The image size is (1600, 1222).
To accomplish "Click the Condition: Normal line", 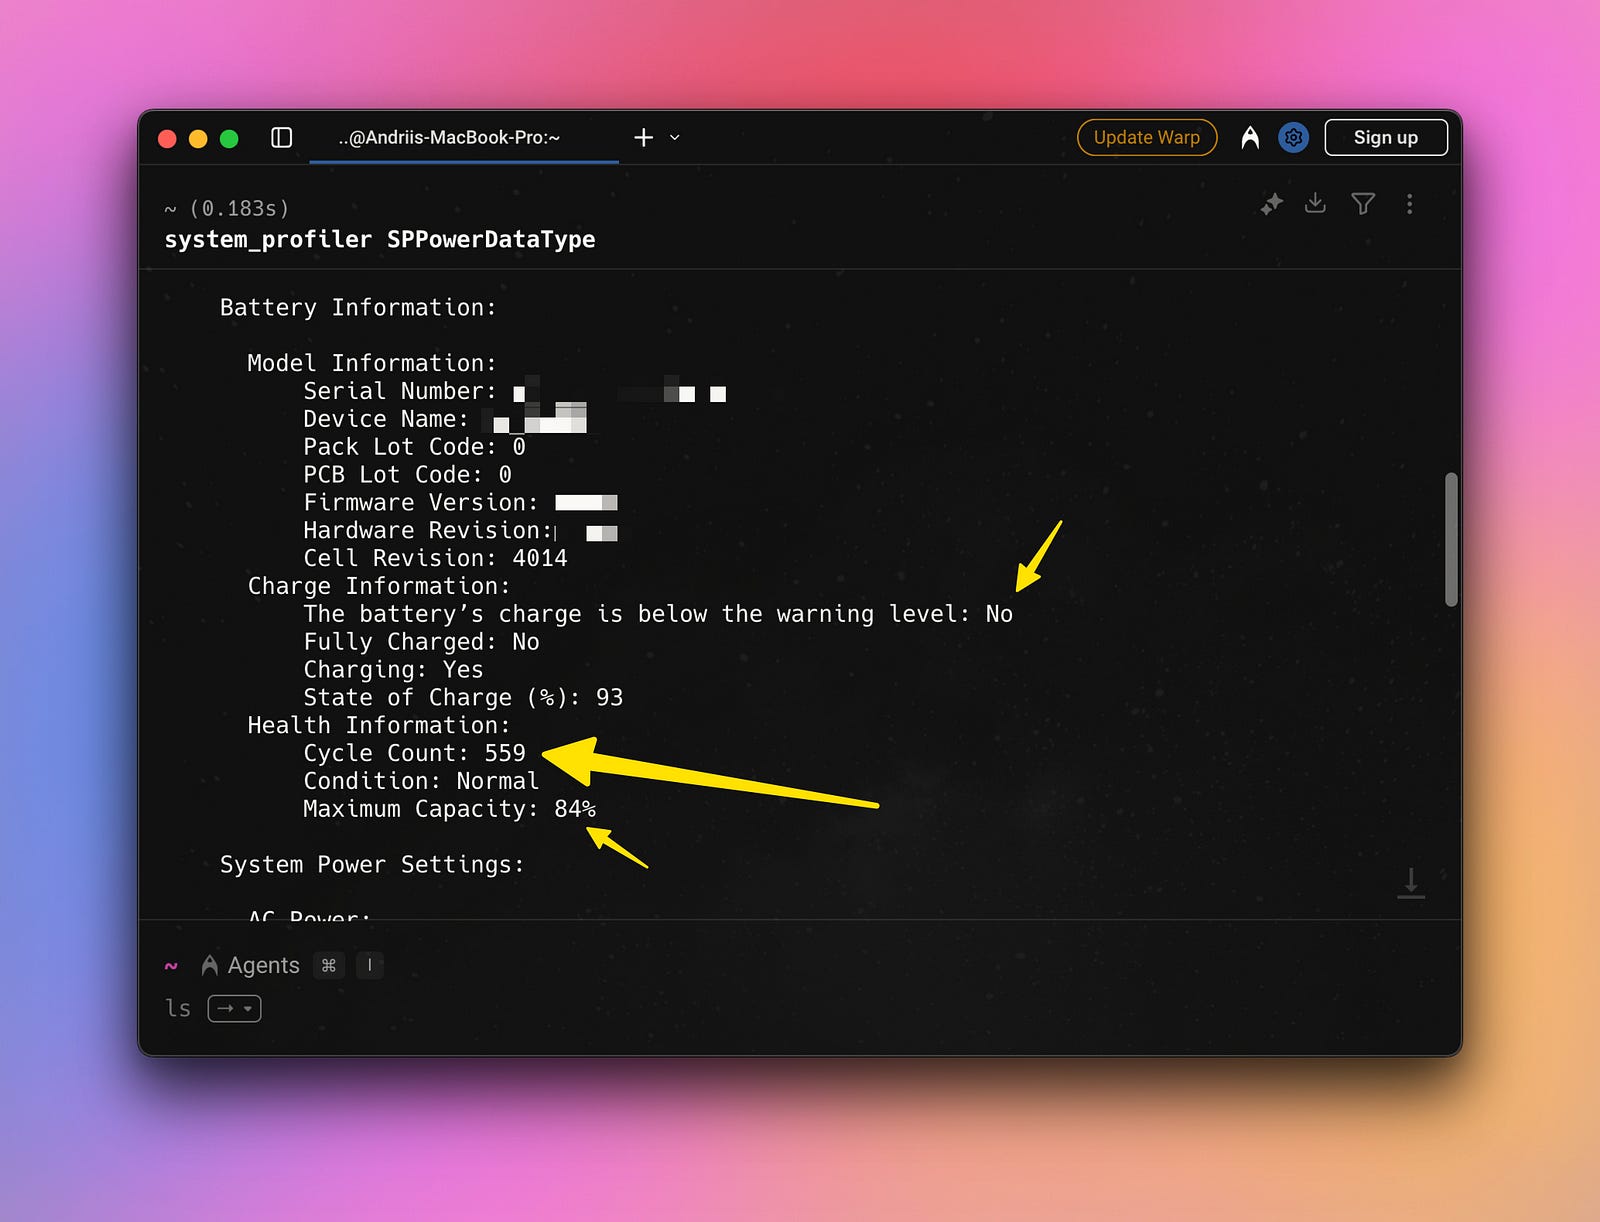I will [421, 781].
